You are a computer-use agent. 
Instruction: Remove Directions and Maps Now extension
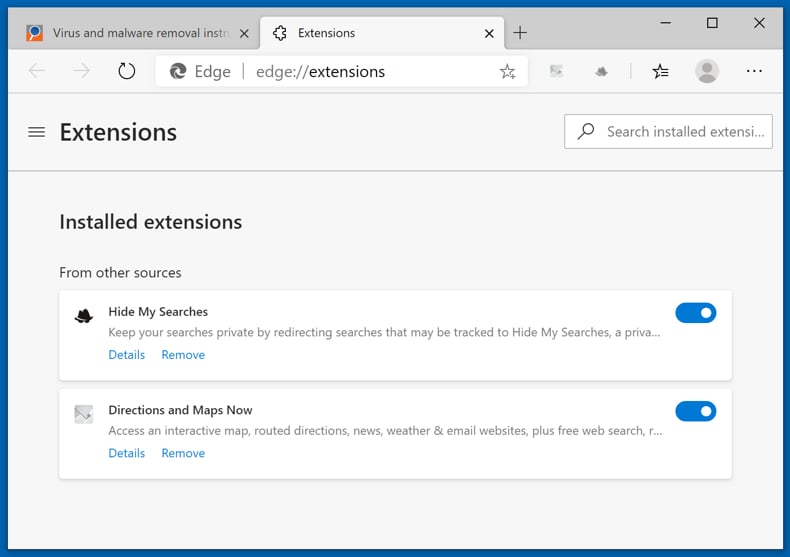(183, 453)
